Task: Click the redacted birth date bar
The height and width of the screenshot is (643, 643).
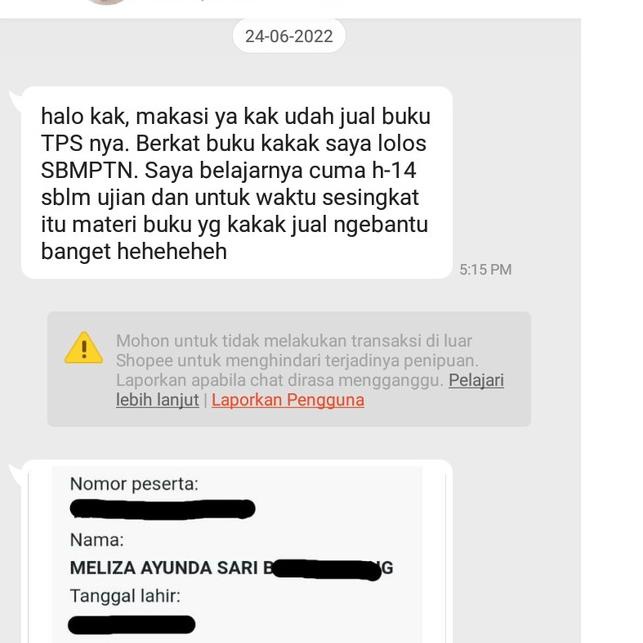Action: point(132,625)
